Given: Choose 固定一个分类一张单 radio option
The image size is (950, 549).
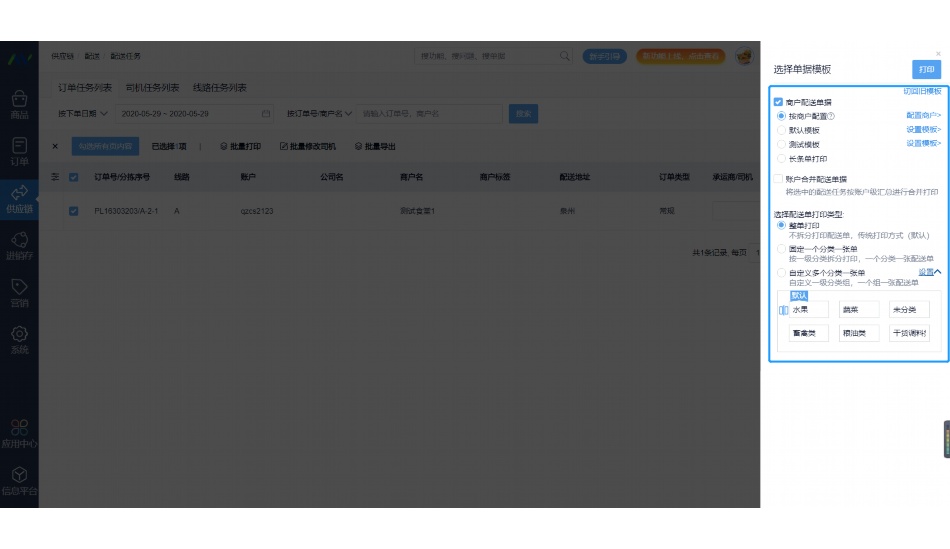Looking at the screenshot, I should (x=781, y=249).
